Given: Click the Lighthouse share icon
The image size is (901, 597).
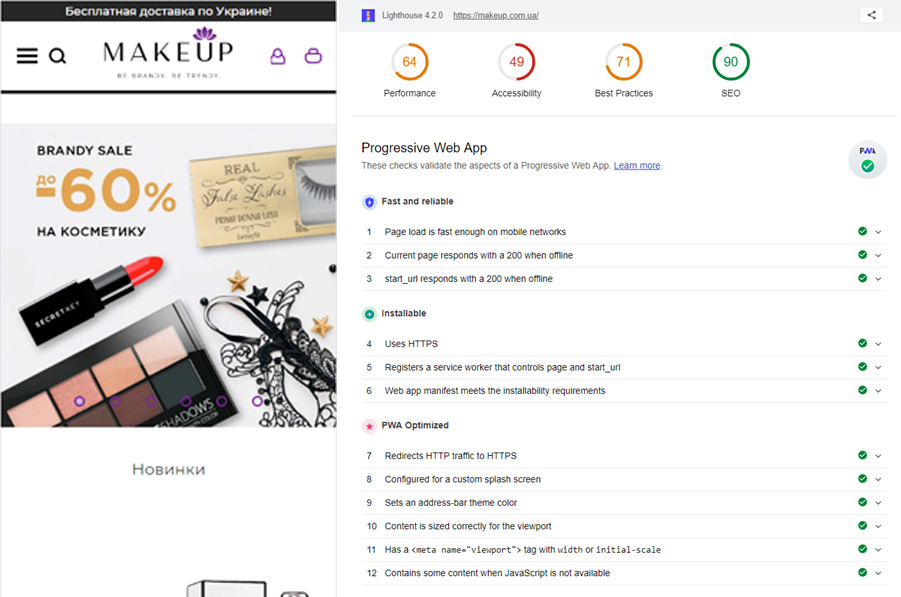Looking at the screenshot, I should (x=872, y=15).
